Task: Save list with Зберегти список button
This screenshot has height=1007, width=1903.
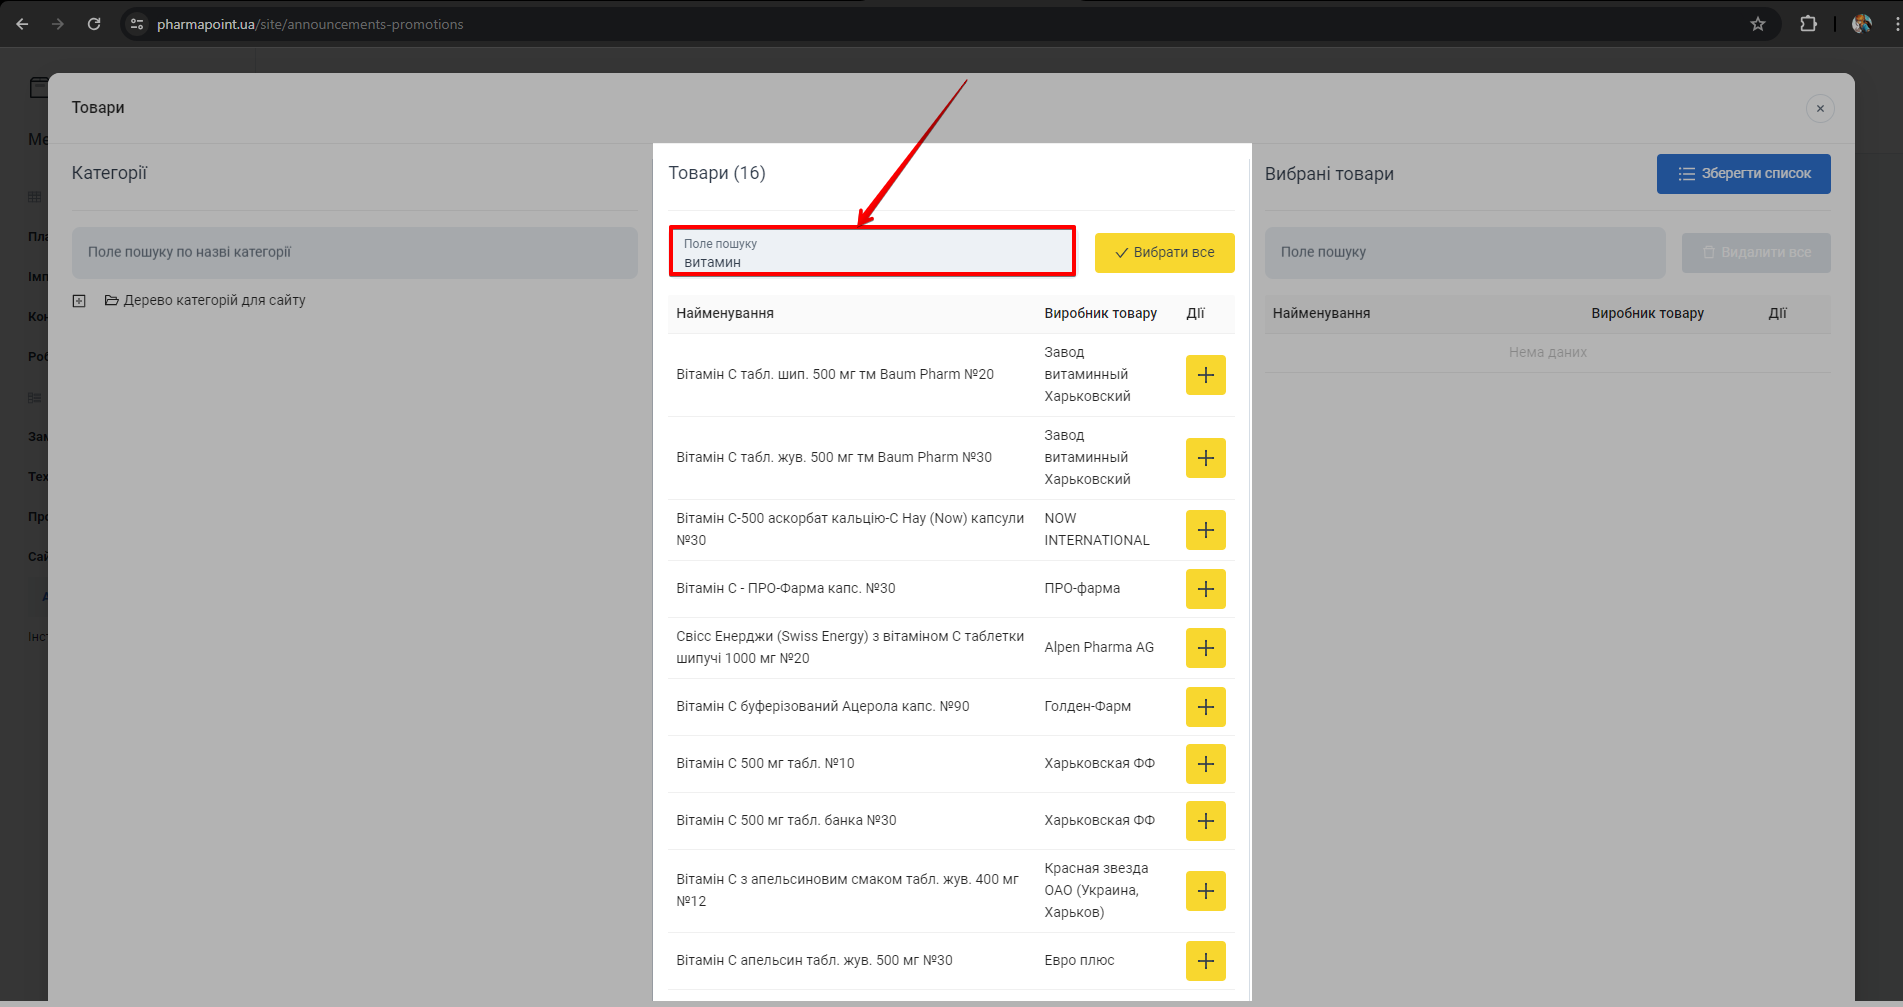Action: [x=1743, y=174]
